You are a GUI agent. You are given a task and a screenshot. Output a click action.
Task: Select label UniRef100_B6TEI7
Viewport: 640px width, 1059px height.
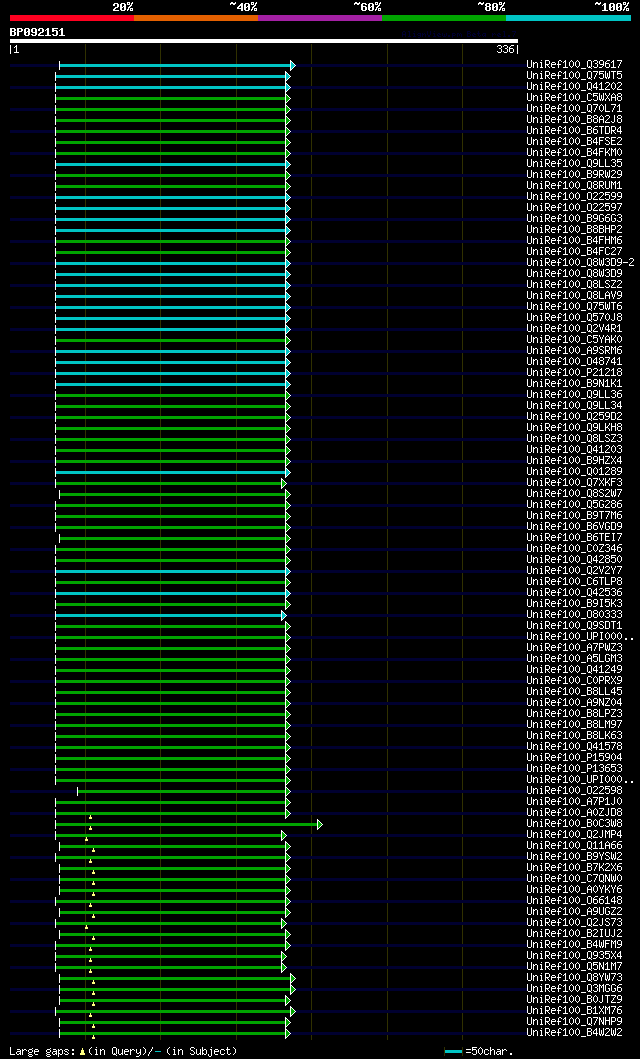(x=574, y=538)
